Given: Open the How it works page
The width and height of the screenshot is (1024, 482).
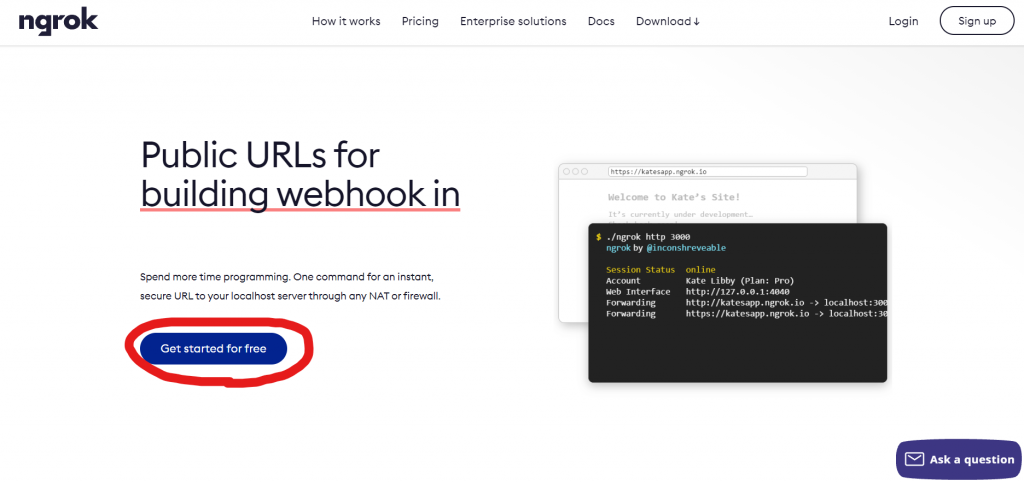Looking at the screenshot, I should pyautogui.click(x=346, y=22).
